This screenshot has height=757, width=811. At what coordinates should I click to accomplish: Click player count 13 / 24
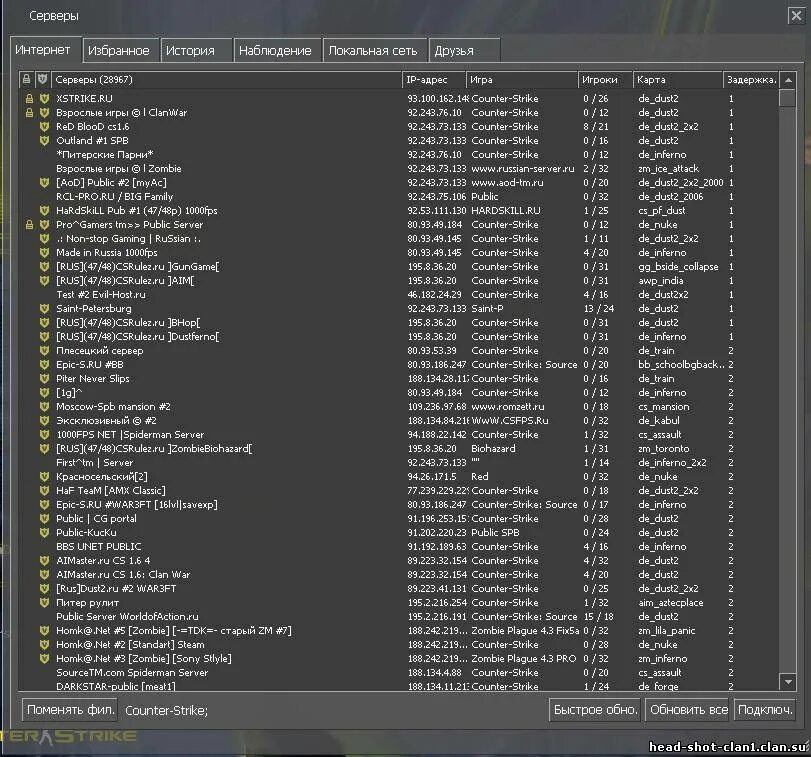click(x=598, y=308)
